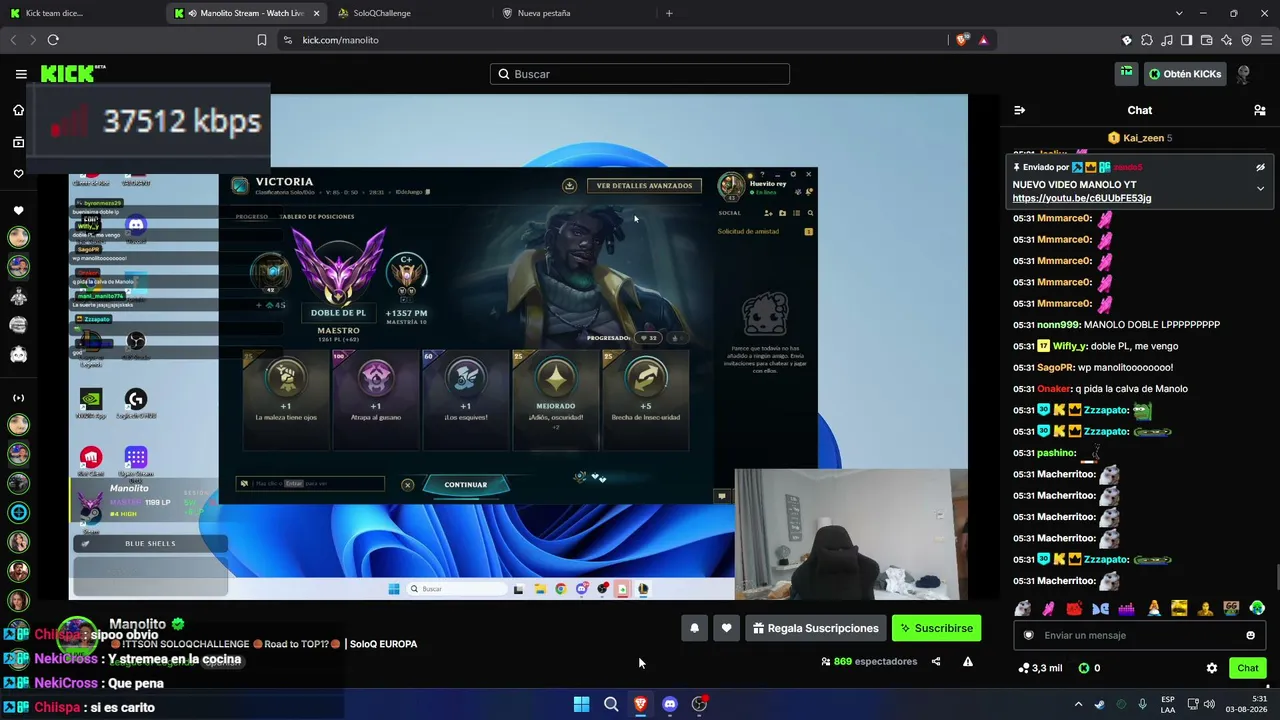Select the pink heart emote in quick emotes
The width and height of the screenshot is (1280, 720).
click(1048, 608)
